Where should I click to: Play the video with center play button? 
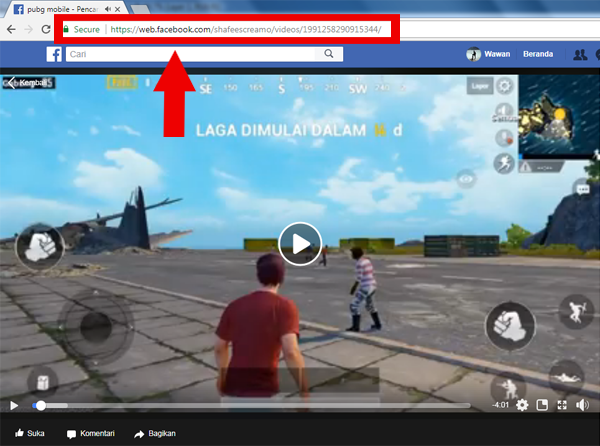coord(300,244)
